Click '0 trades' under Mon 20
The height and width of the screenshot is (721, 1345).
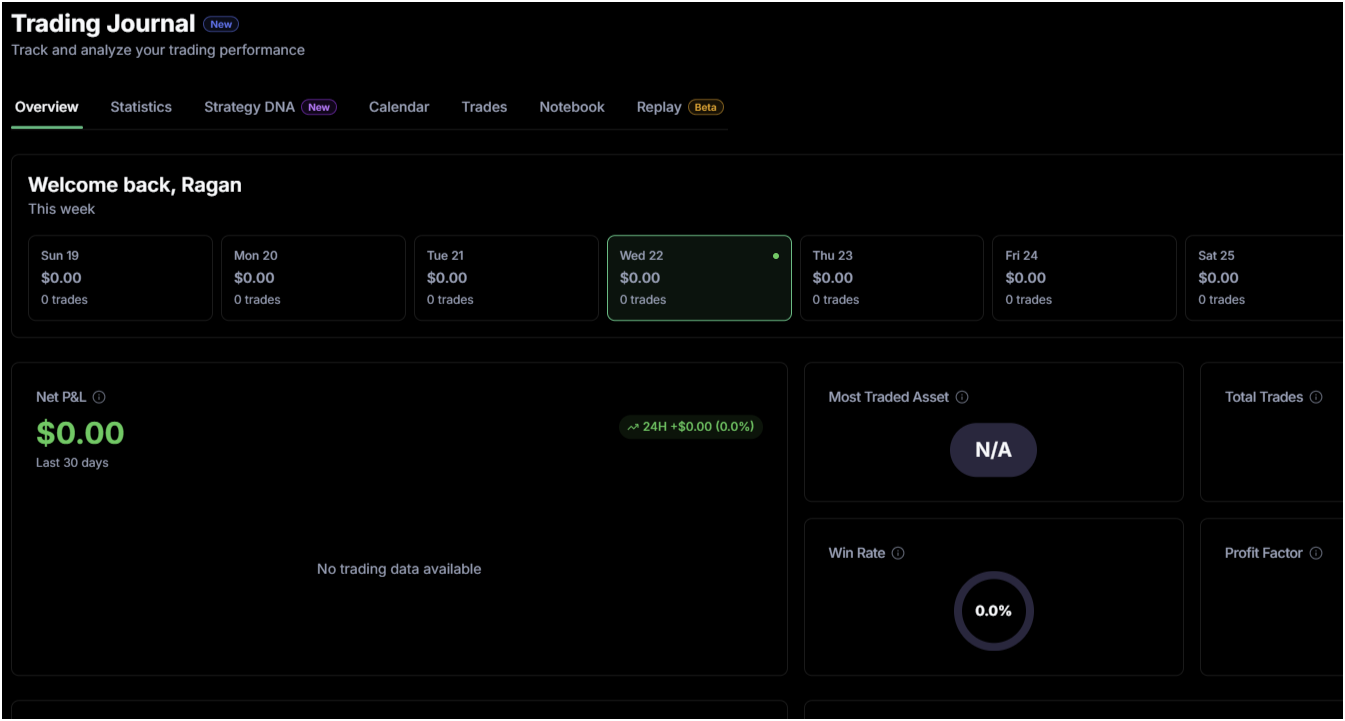coord(257,300)
